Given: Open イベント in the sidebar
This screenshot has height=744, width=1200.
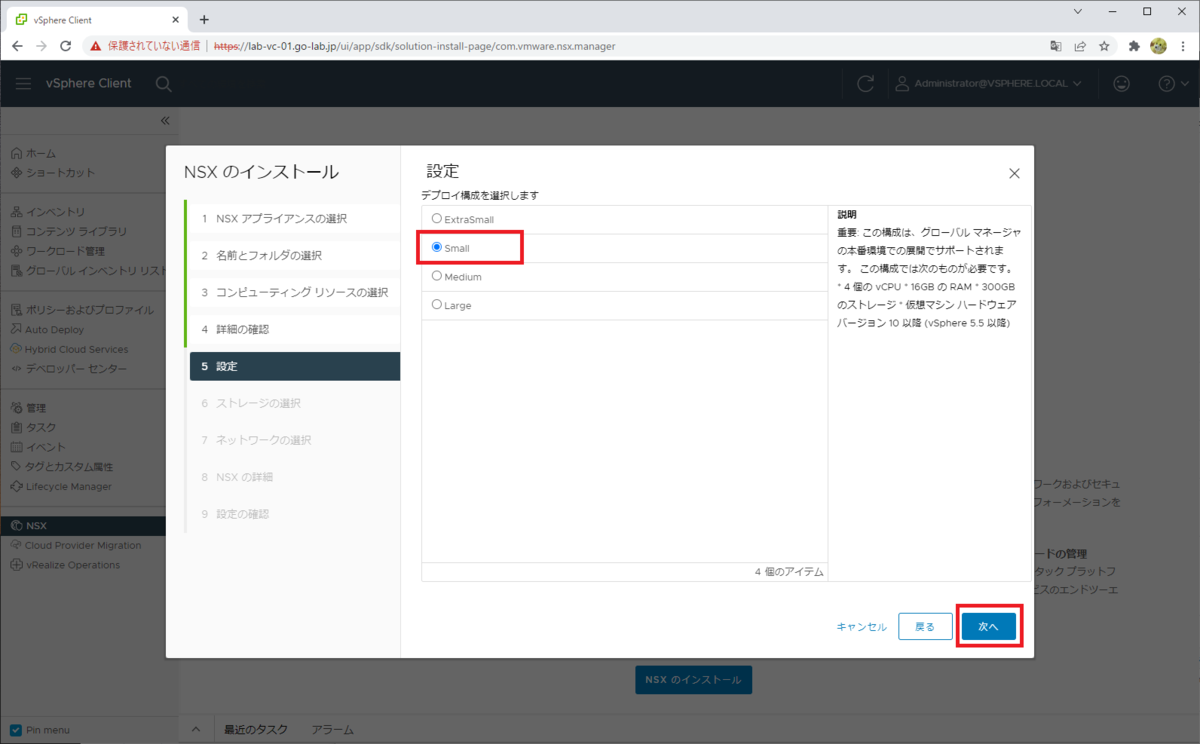Looking at the screenshot, I should (38, 447).
